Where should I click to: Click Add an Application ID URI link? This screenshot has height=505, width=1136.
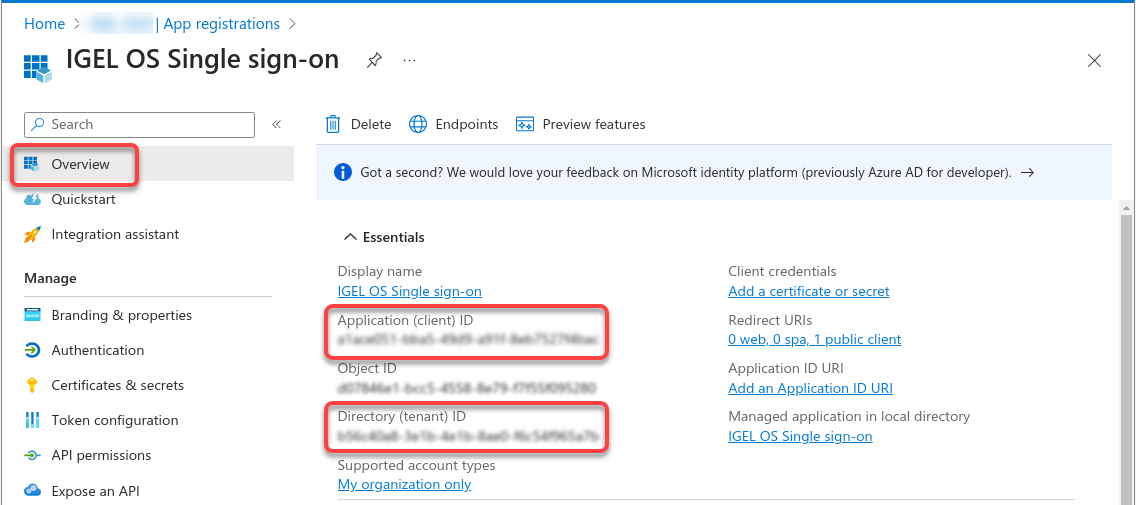(810, 389)
